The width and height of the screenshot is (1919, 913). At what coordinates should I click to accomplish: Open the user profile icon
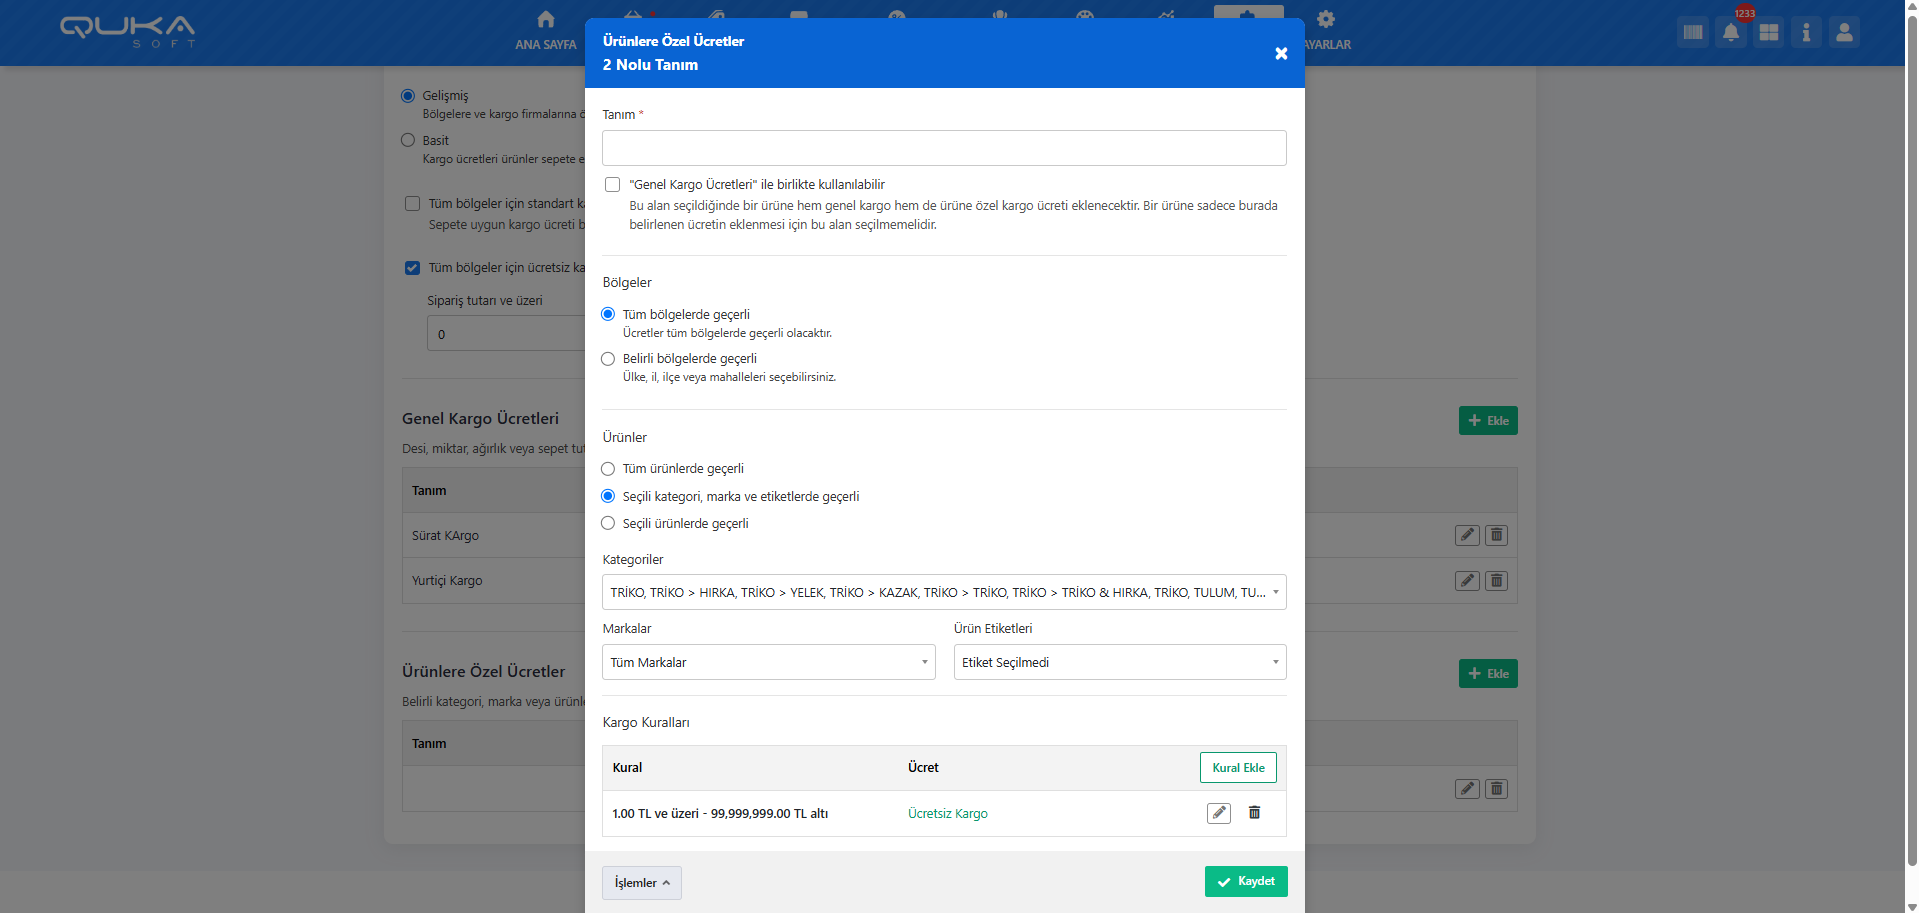1844,32
